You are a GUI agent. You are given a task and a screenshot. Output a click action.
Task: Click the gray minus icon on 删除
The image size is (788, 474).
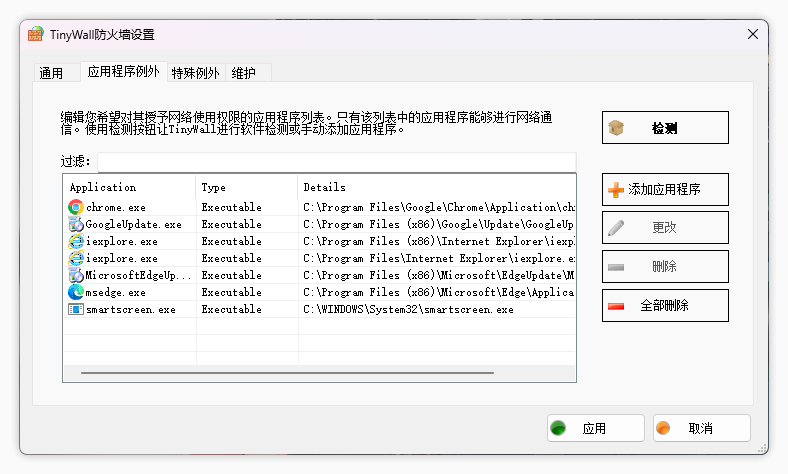click(616, 267)
